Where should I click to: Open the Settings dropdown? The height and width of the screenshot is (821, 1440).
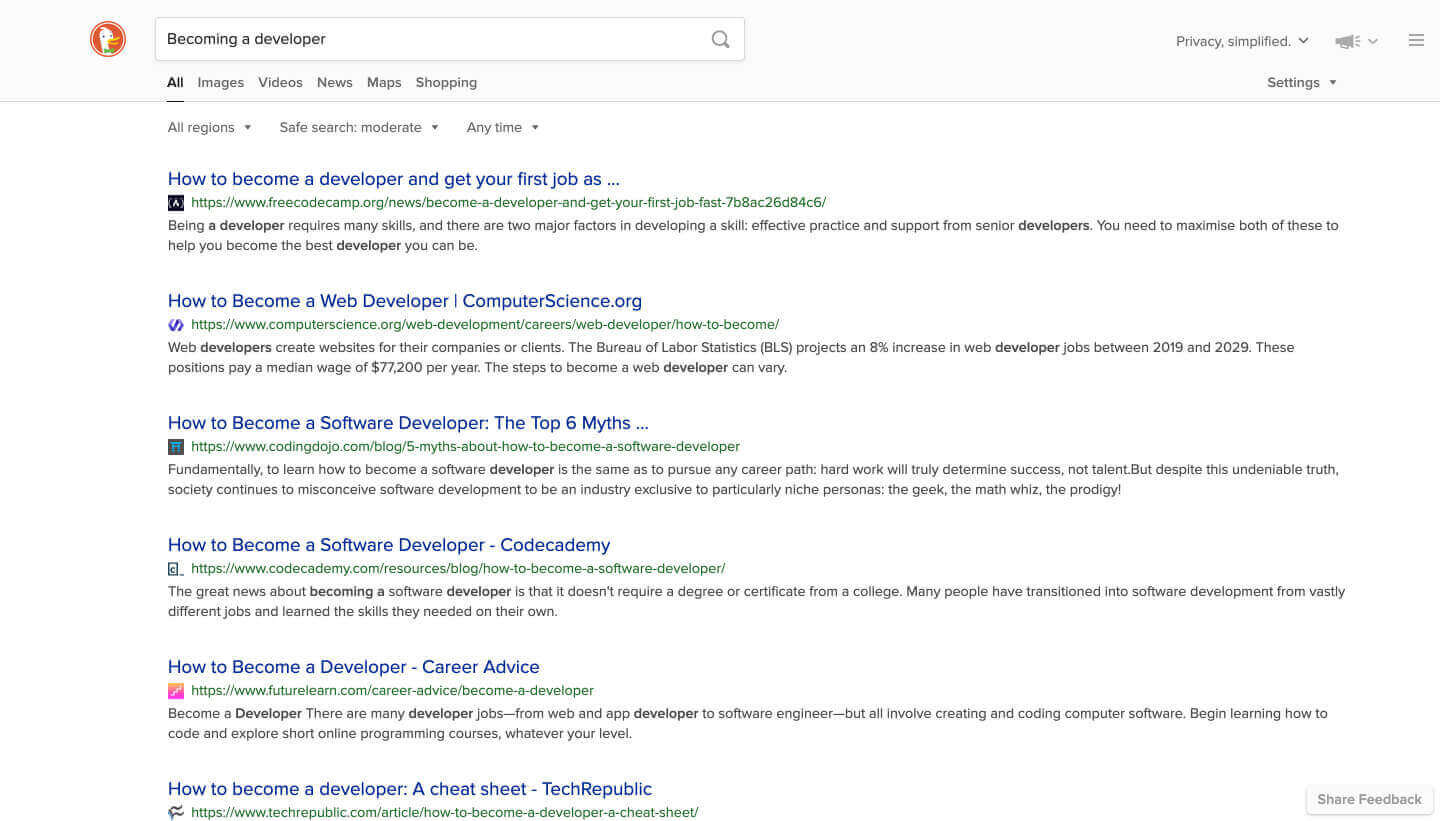tap(1301, 82)
